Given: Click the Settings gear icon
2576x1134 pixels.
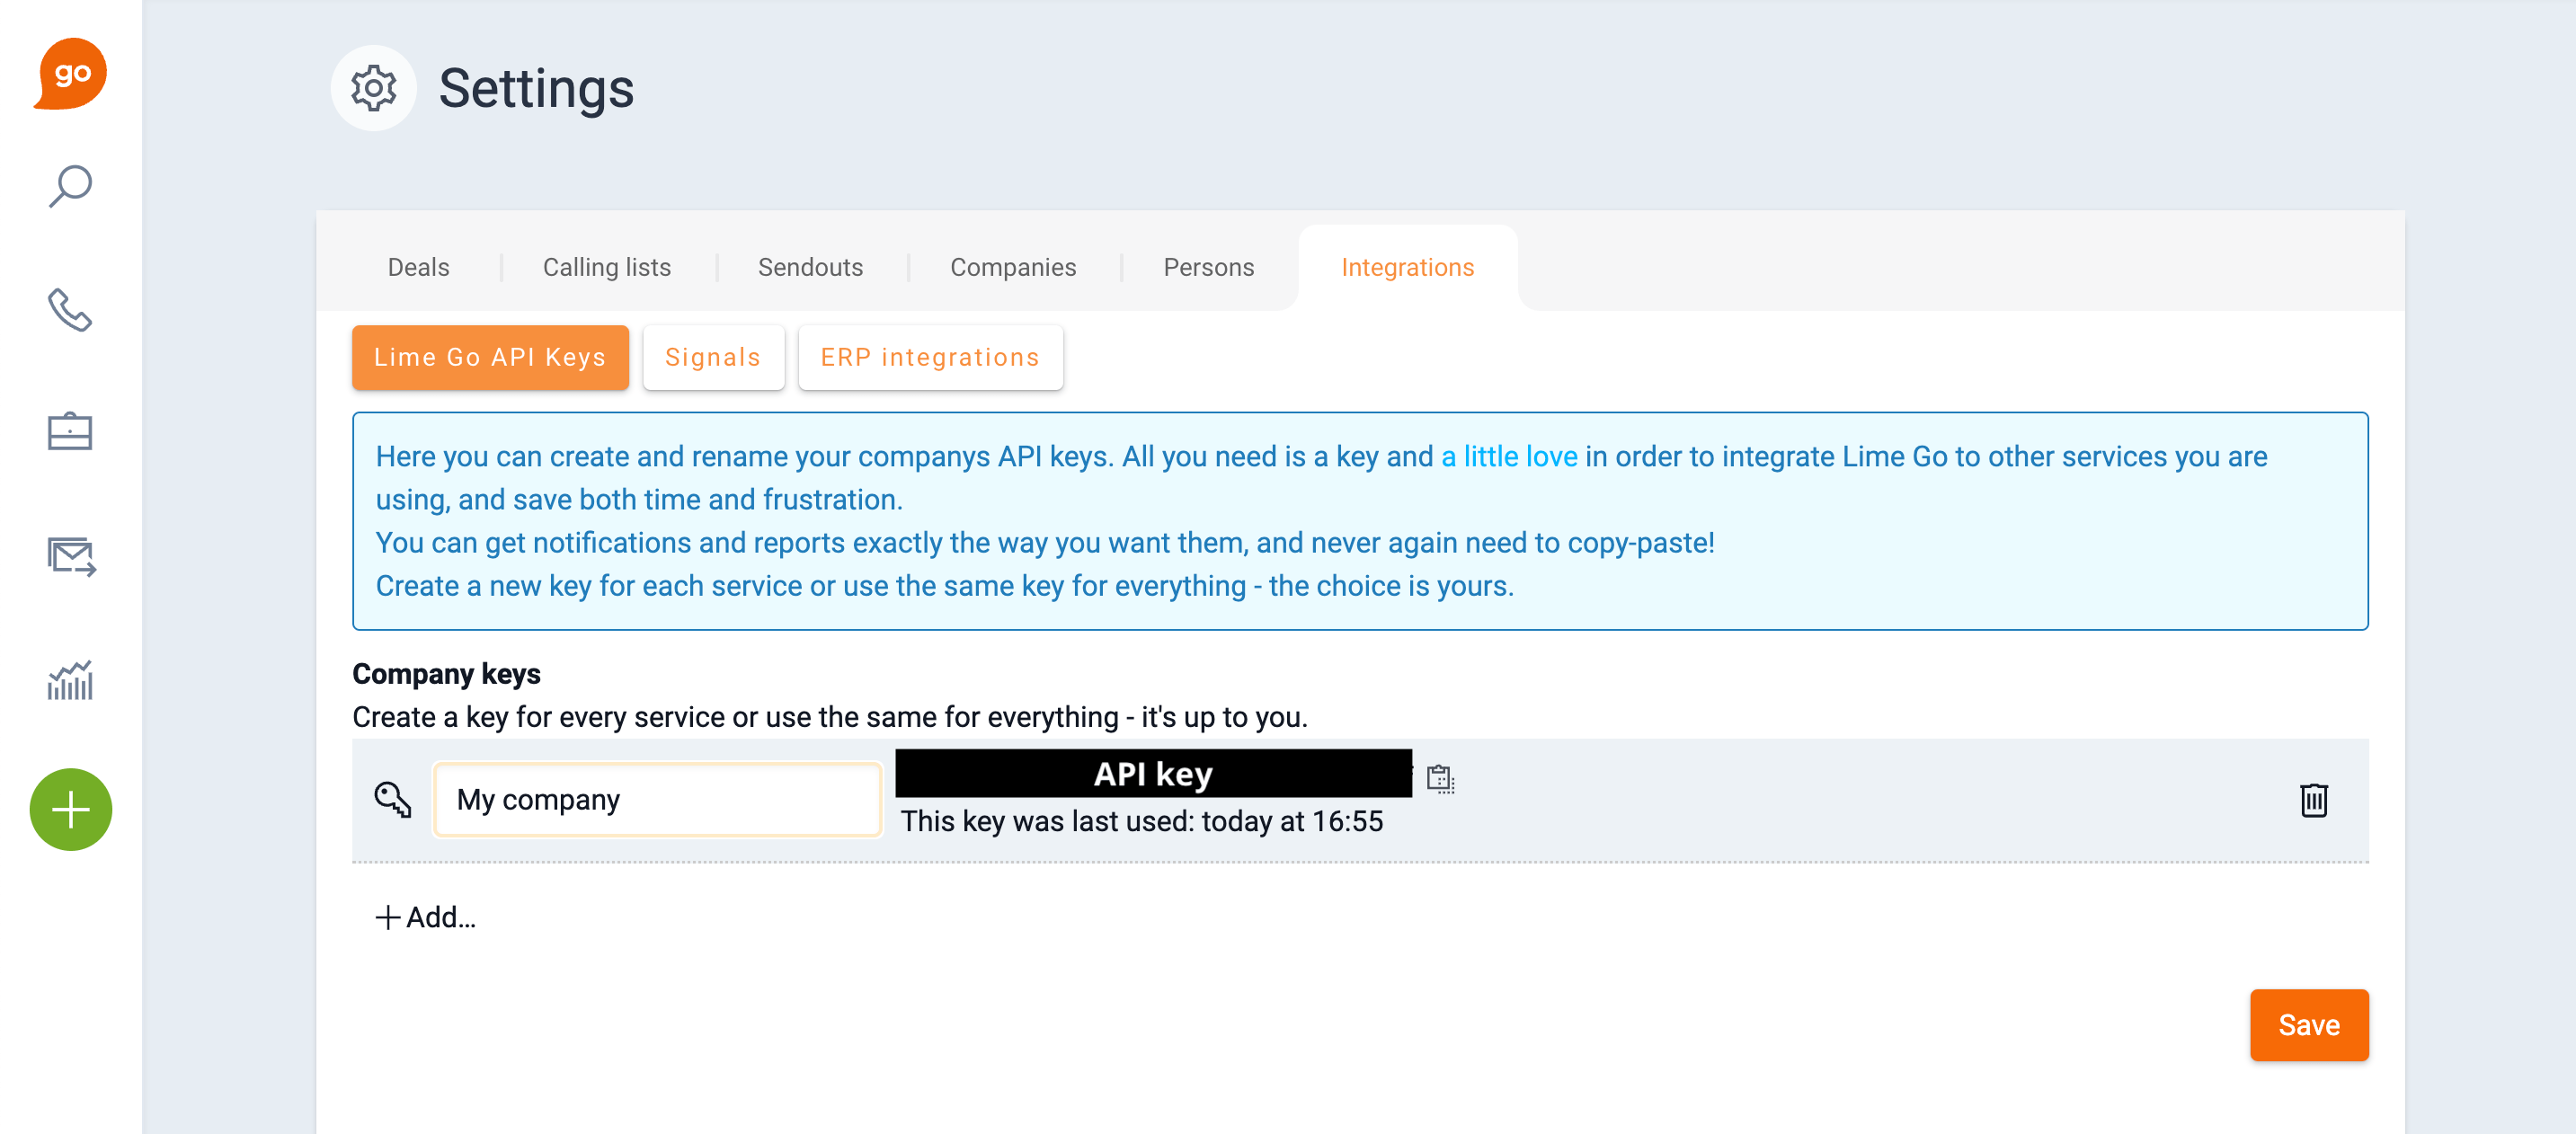Looking at the screenshot, I should click(373, 88).
